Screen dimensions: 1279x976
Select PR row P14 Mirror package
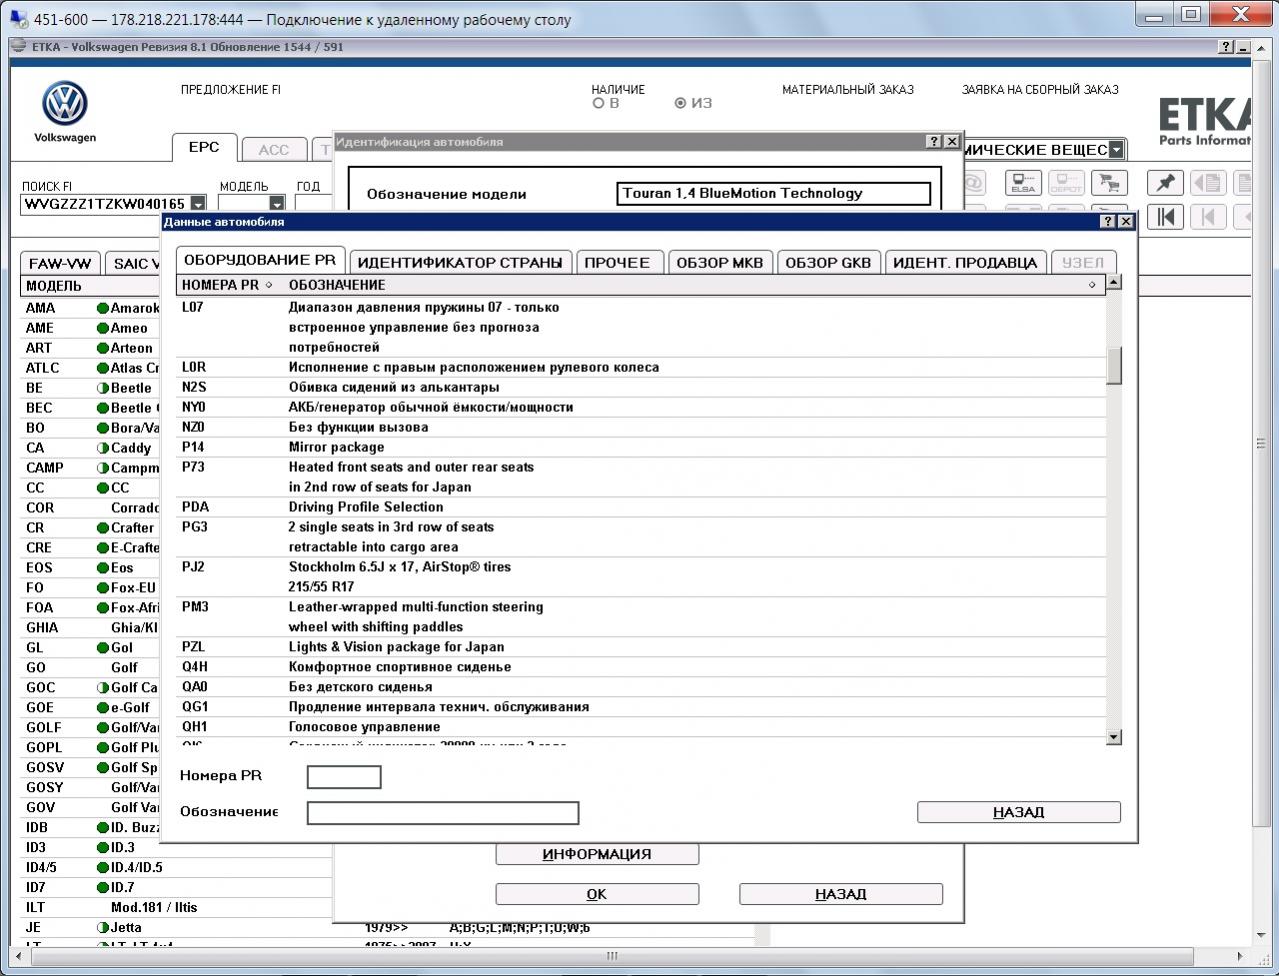[x=642, y=447]
